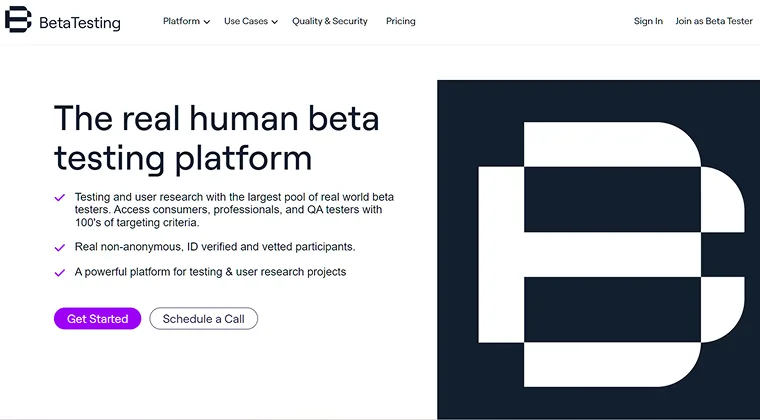The width and height of the screenshot is (760, 420).
Task: Click the large B logo hero image
Action: coord(599,249)
